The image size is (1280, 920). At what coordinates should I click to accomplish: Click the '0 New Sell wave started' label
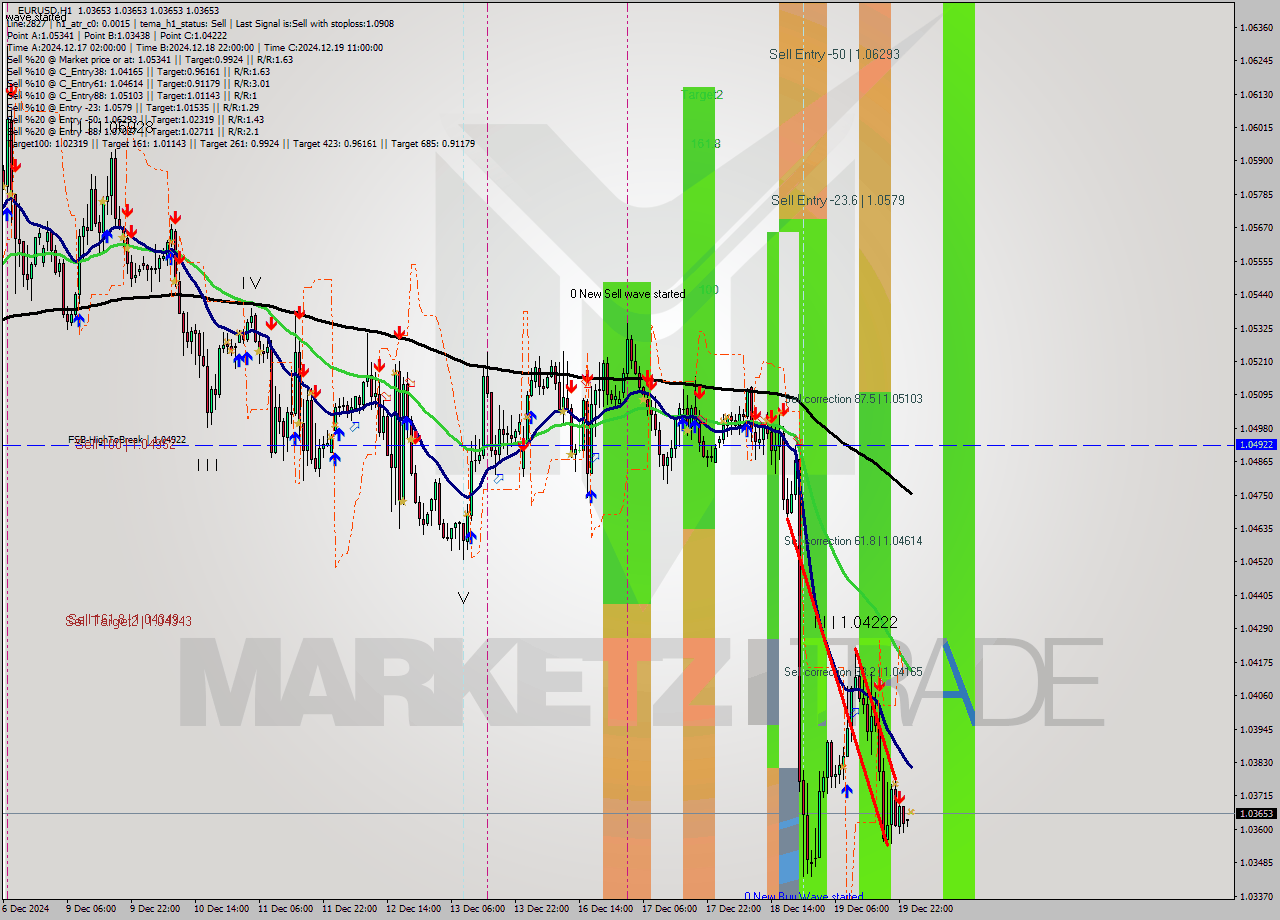point(628,294)
